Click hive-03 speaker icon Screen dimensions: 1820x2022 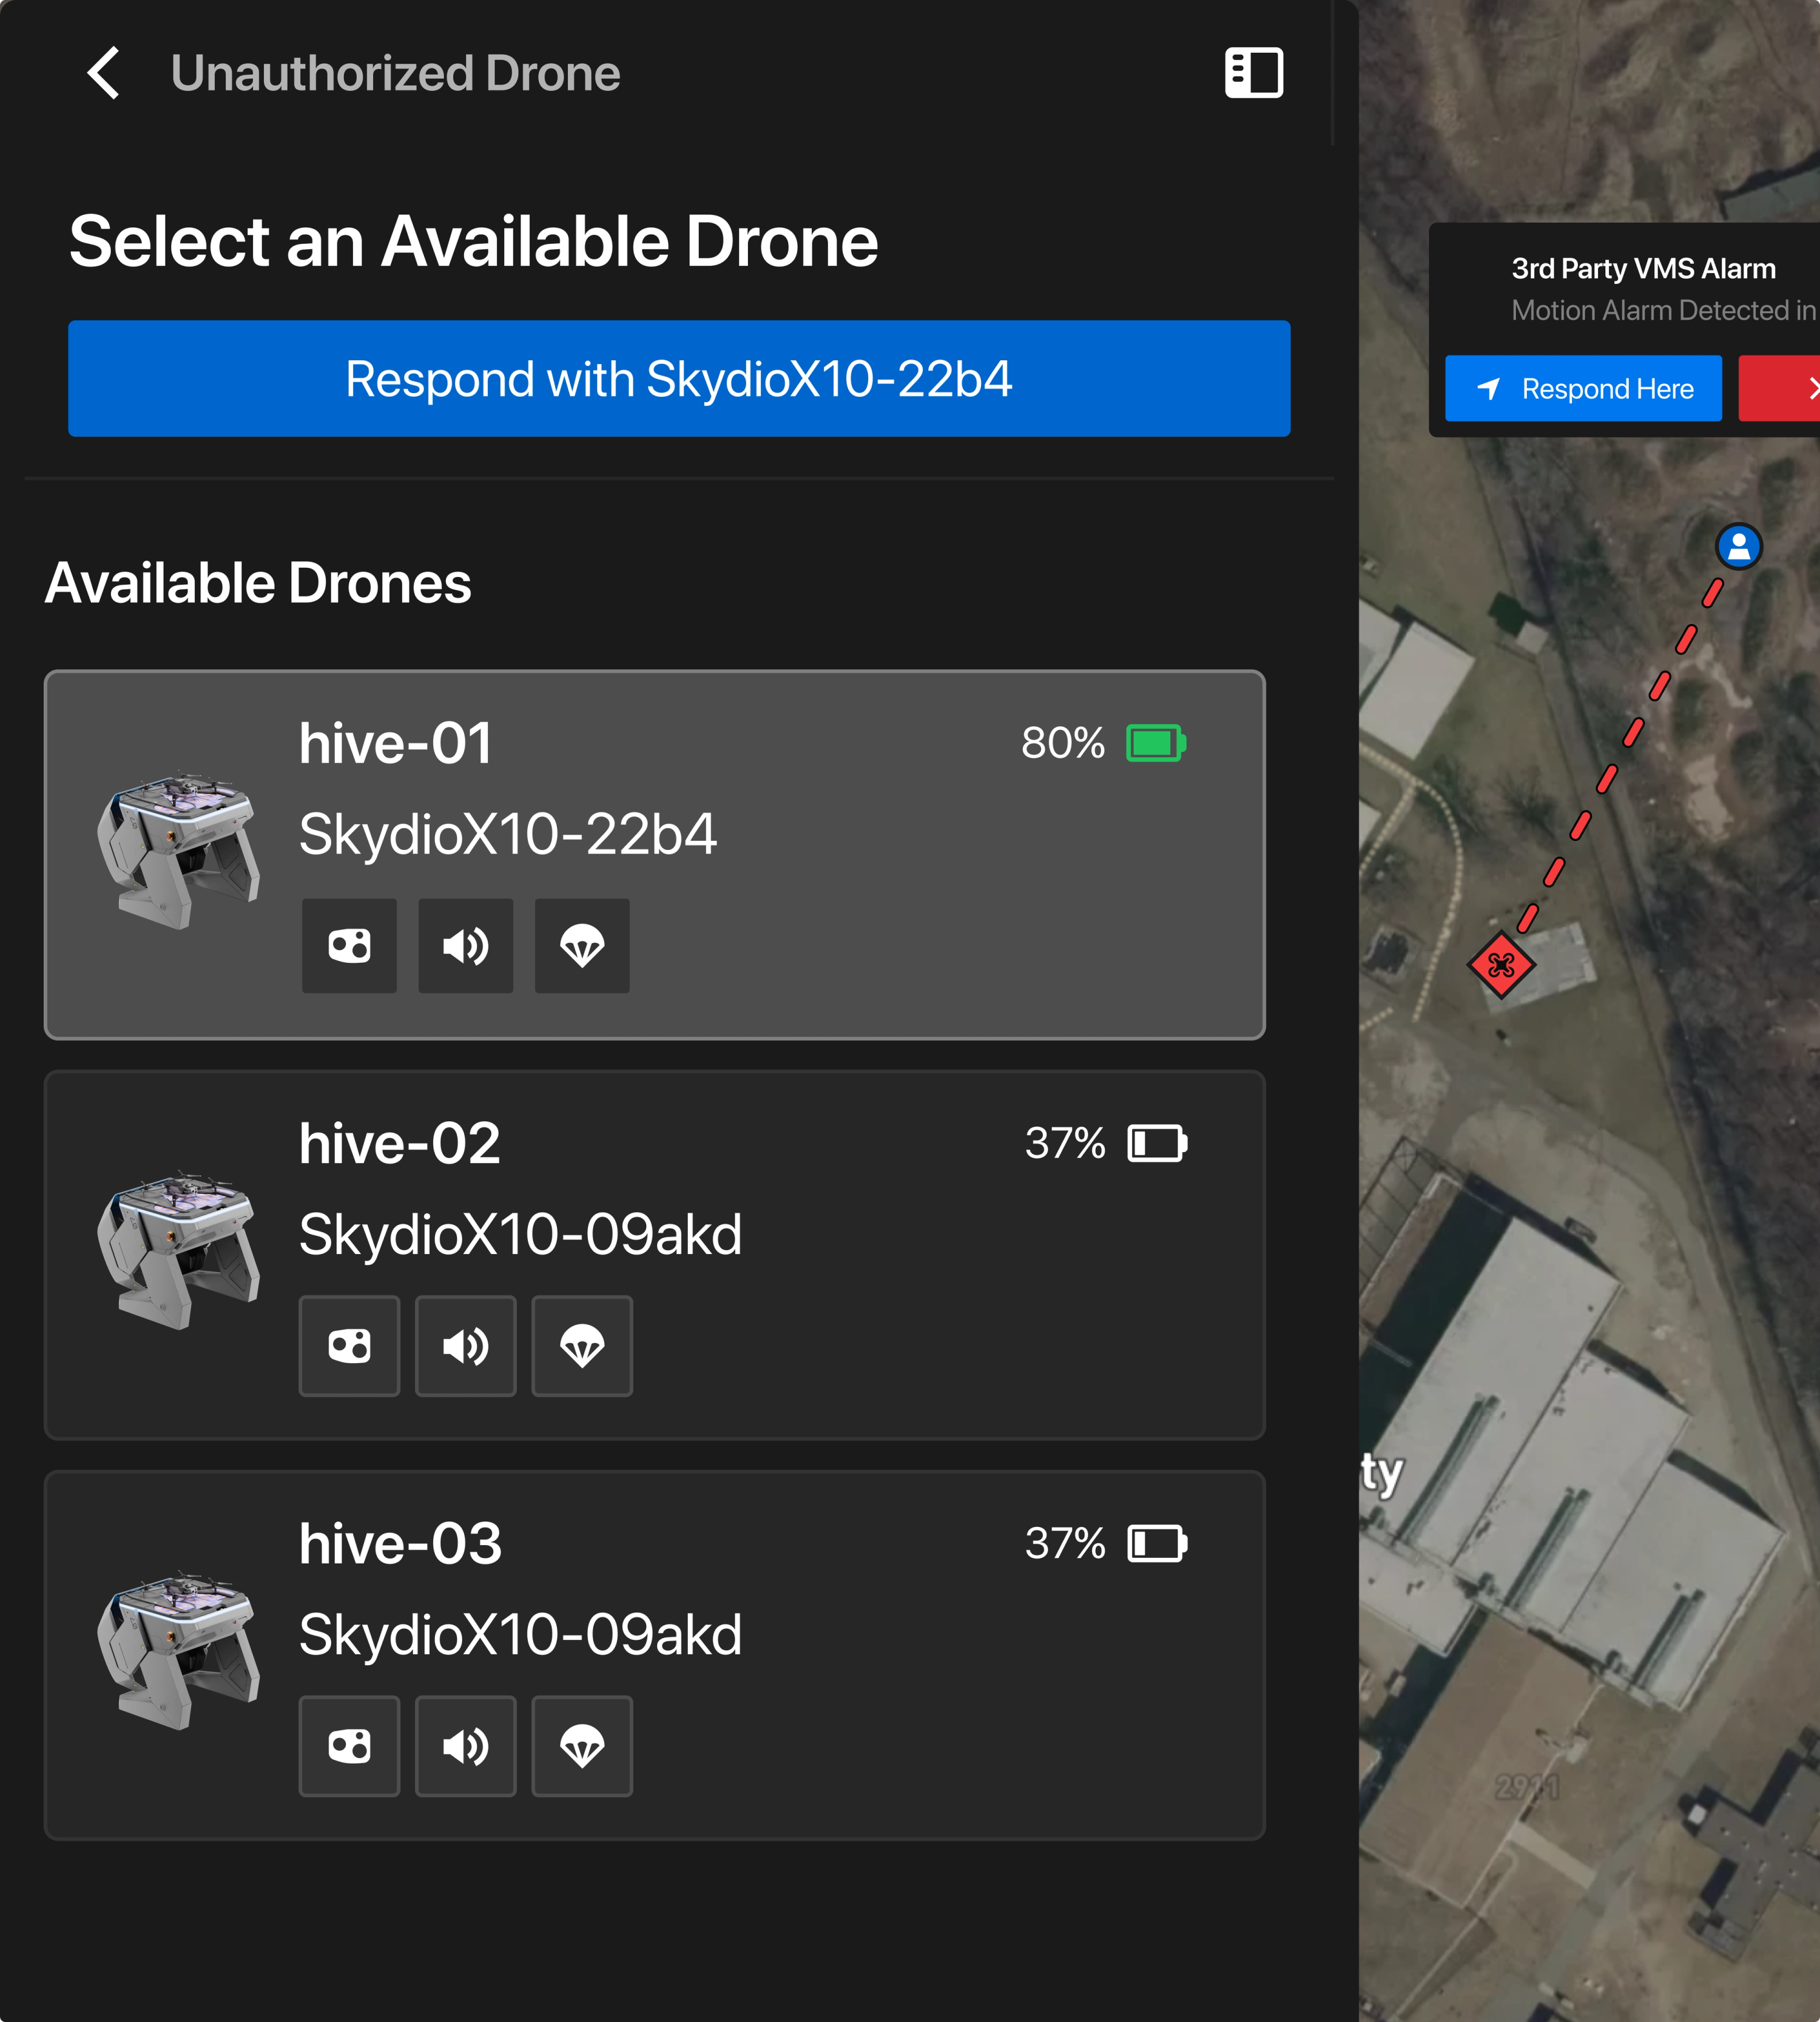466,1746
